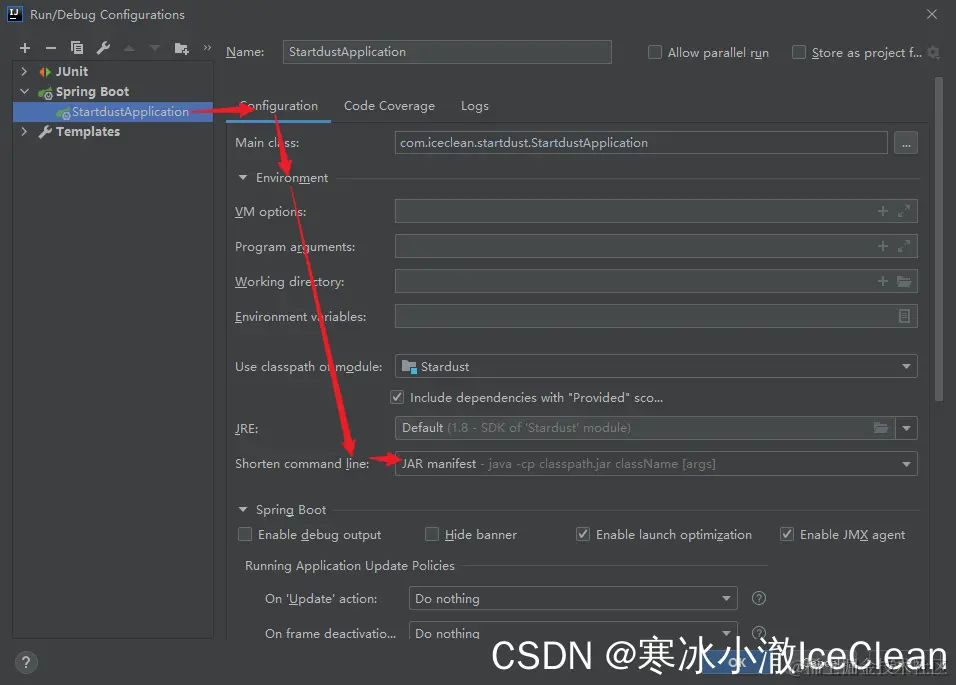Browse folder for JRE path
The height and width of the screenshot is (685, 956).
tap(881, 428)
